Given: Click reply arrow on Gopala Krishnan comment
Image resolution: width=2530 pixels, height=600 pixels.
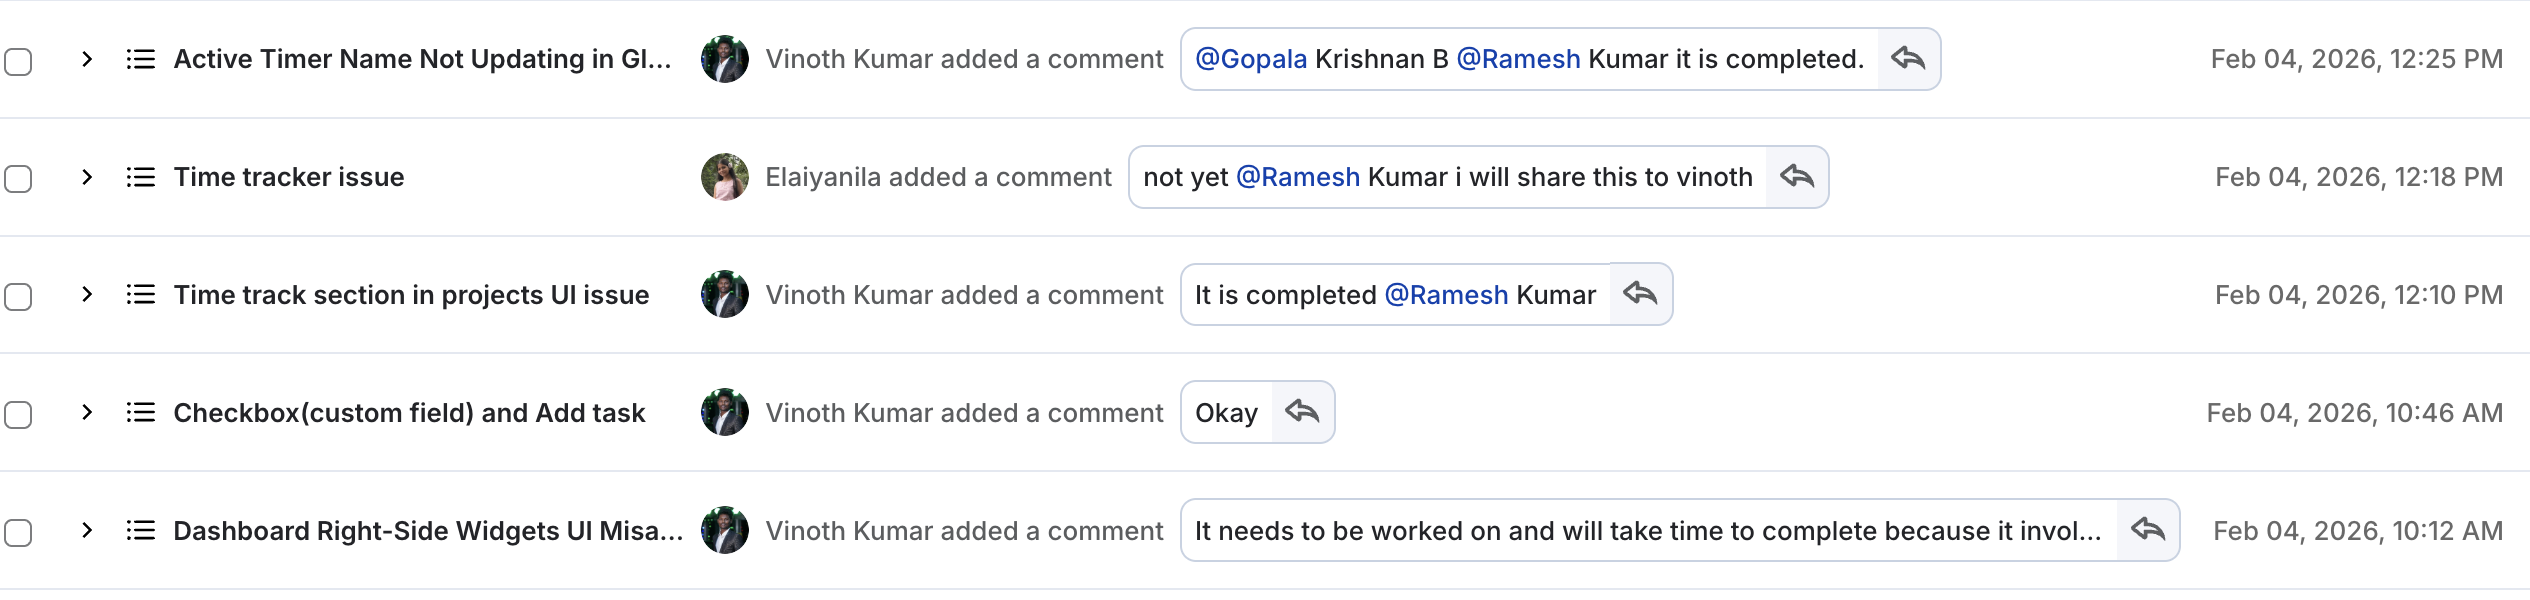Looking at the screenshot, I should click(1908, 59).
